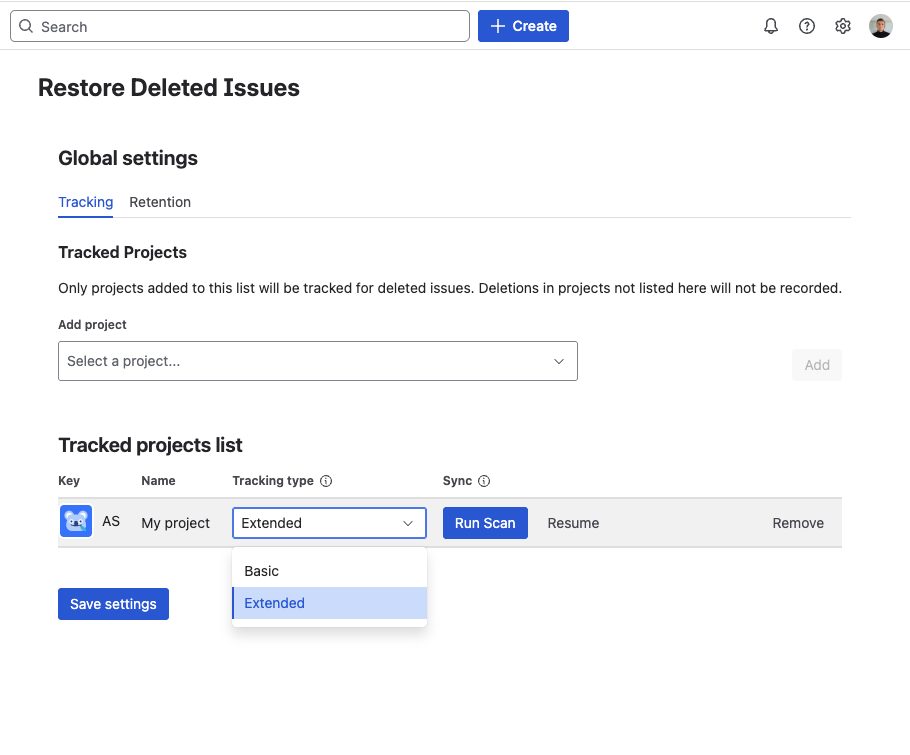The image size is (910, 755).
Task: Select the Tracking tab
Action: (85, 202)
